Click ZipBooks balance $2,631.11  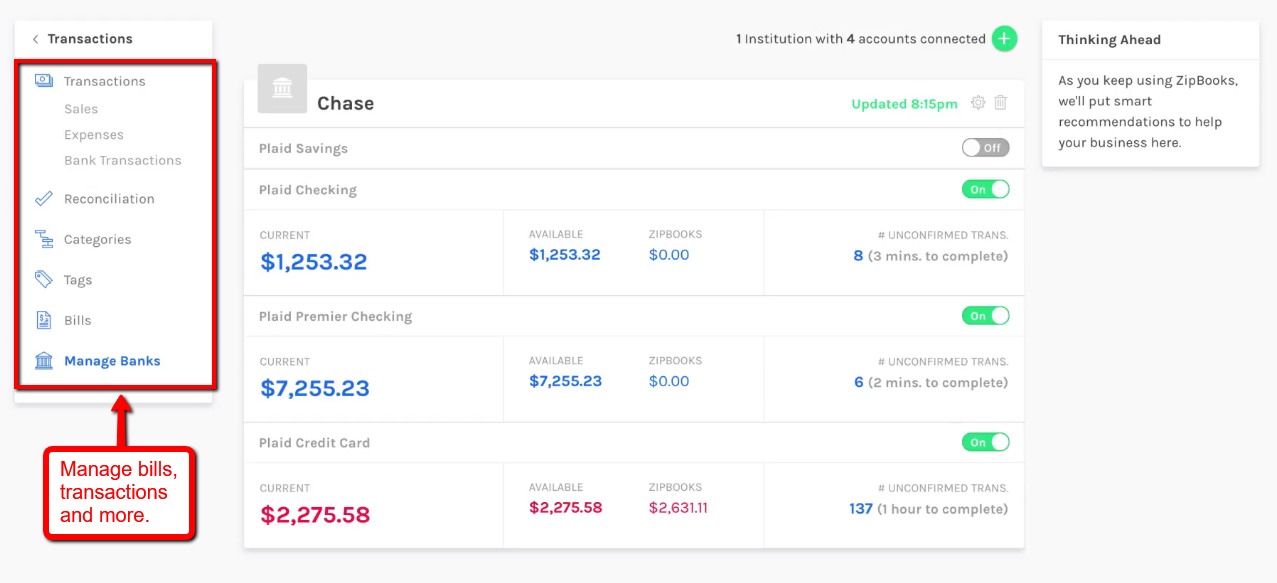pyautogui.click(x=678, y=507)
